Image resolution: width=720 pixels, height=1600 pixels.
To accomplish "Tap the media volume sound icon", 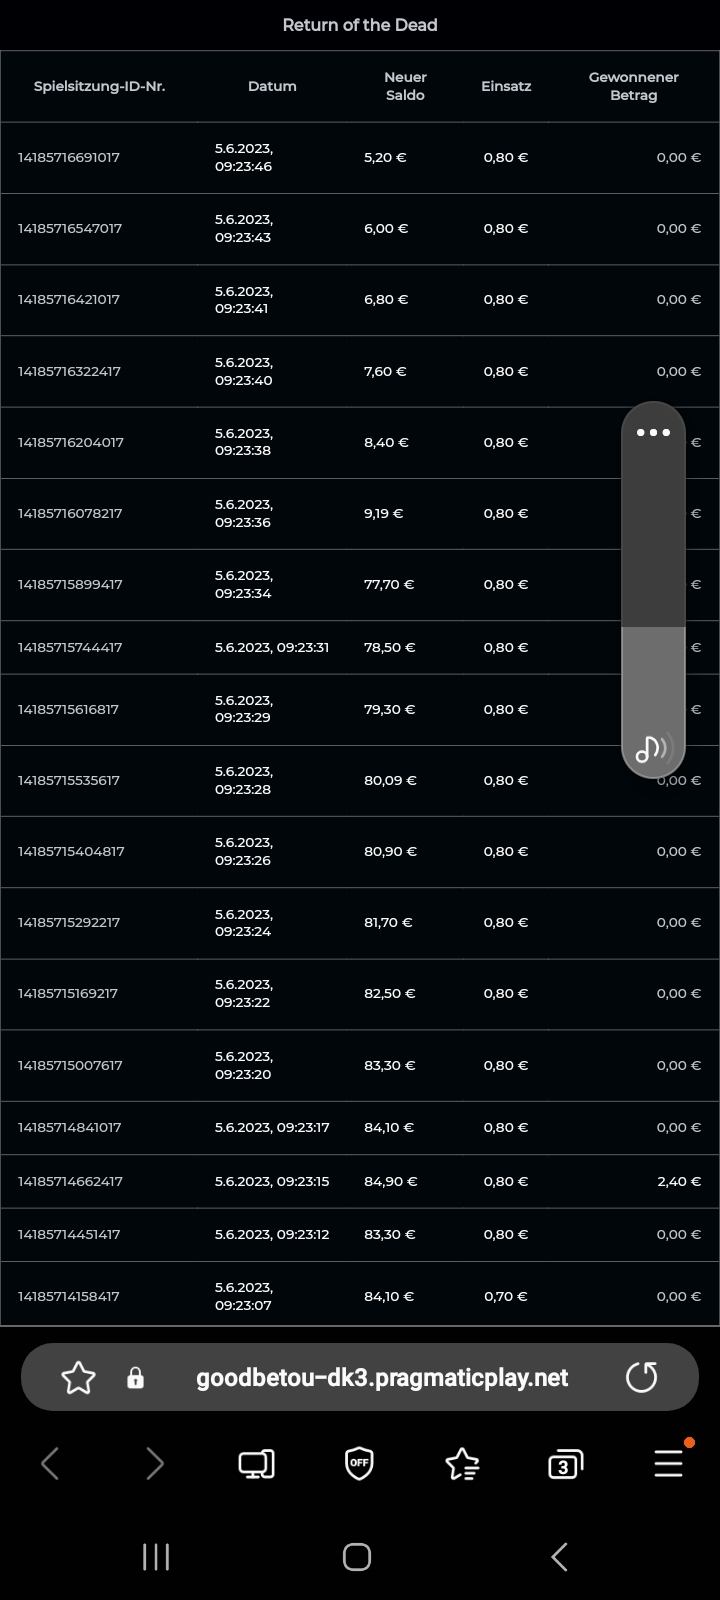I will pos(653,748).
